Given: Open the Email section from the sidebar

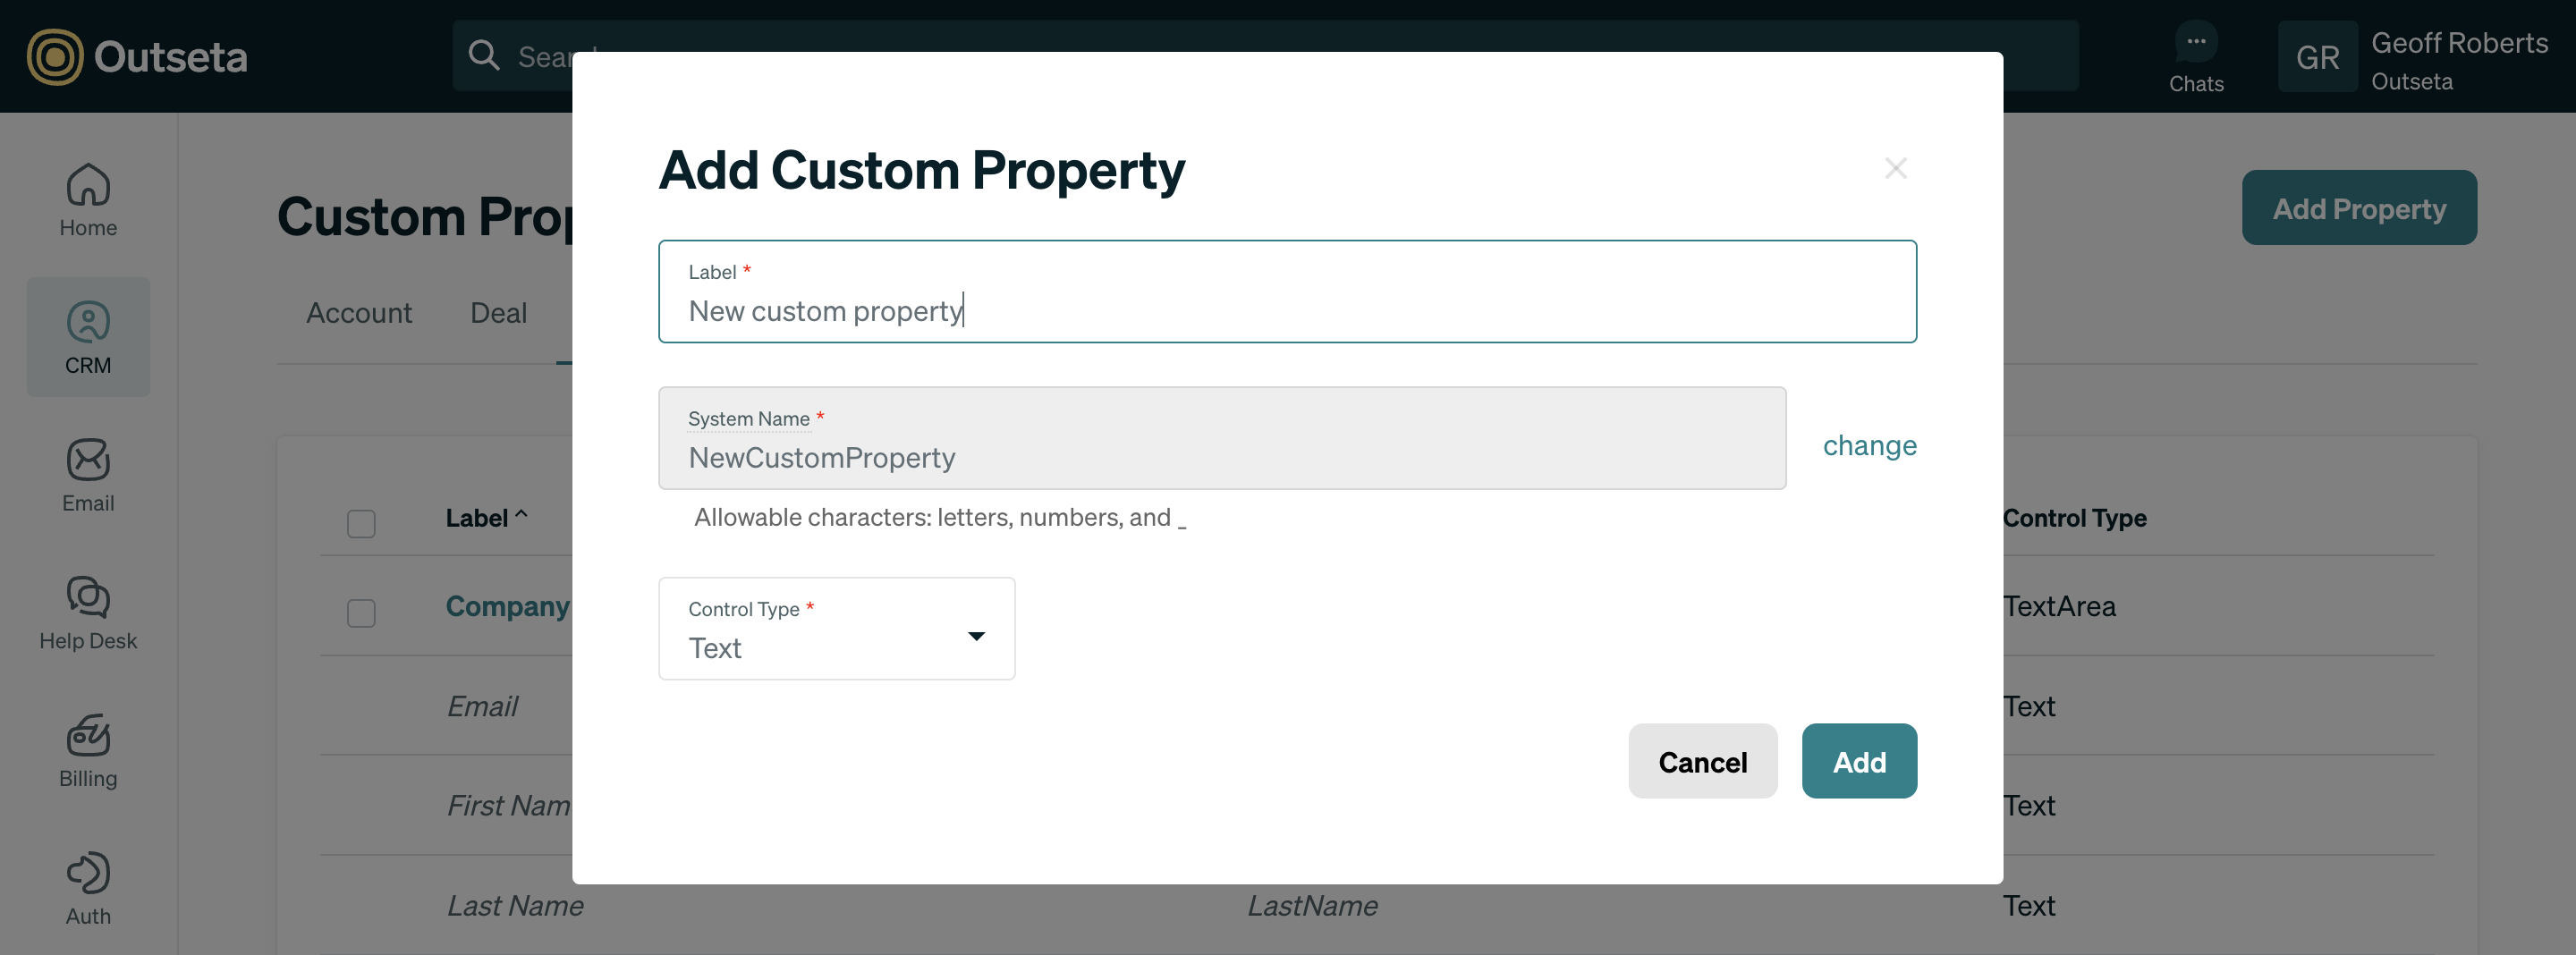Looking at the screenshot, I should (88, 475).
